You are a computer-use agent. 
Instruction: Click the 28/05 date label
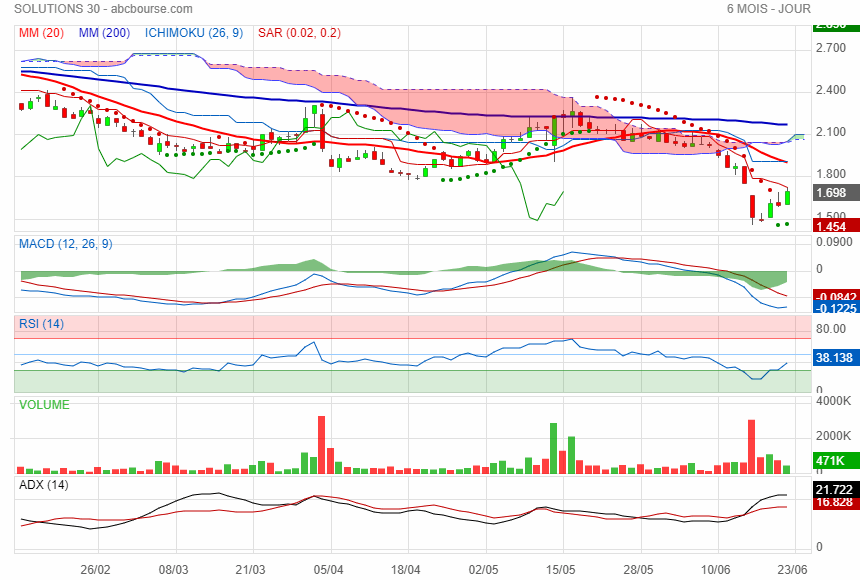pos(638,570)
